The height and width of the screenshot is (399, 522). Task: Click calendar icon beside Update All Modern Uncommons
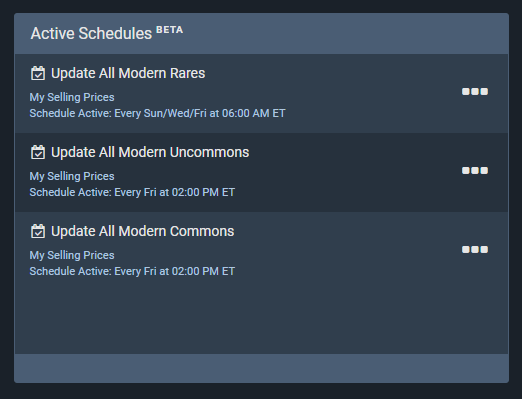(38, 152)
